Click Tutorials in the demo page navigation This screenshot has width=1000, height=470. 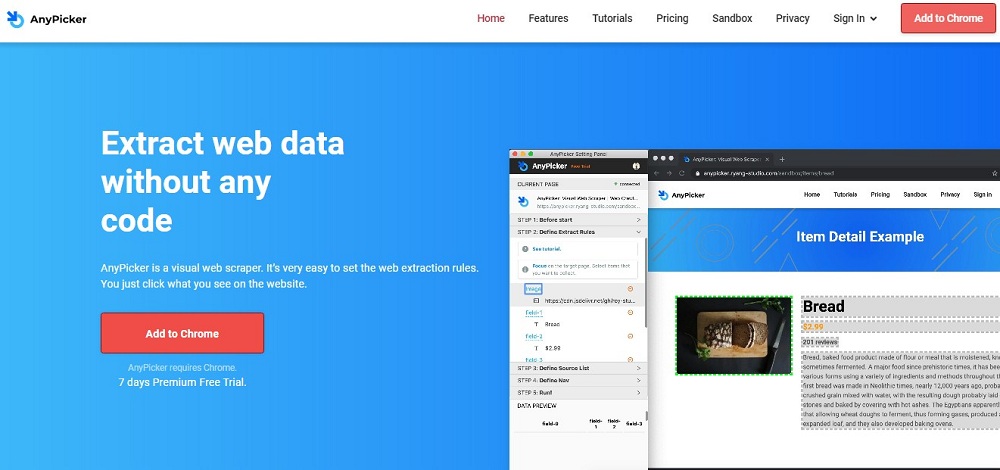tap(845, 195)
